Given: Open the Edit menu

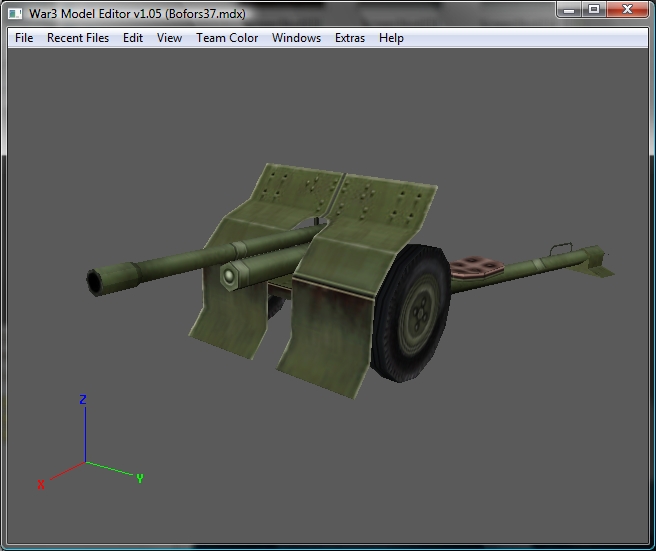Looking at the screenshot, I should pos(133,38).
